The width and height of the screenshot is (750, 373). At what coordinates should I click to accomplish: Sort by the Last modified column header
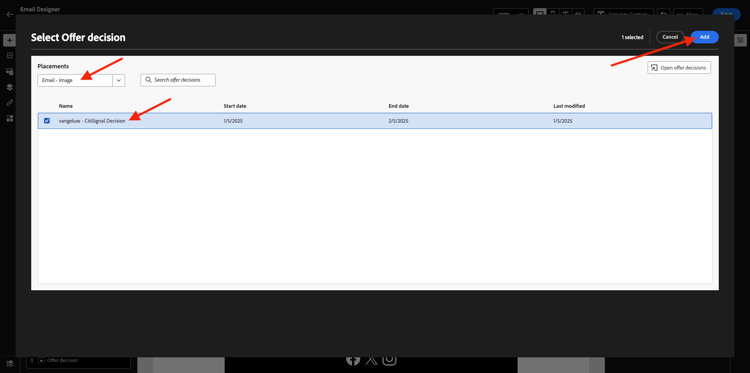point(569,106)
